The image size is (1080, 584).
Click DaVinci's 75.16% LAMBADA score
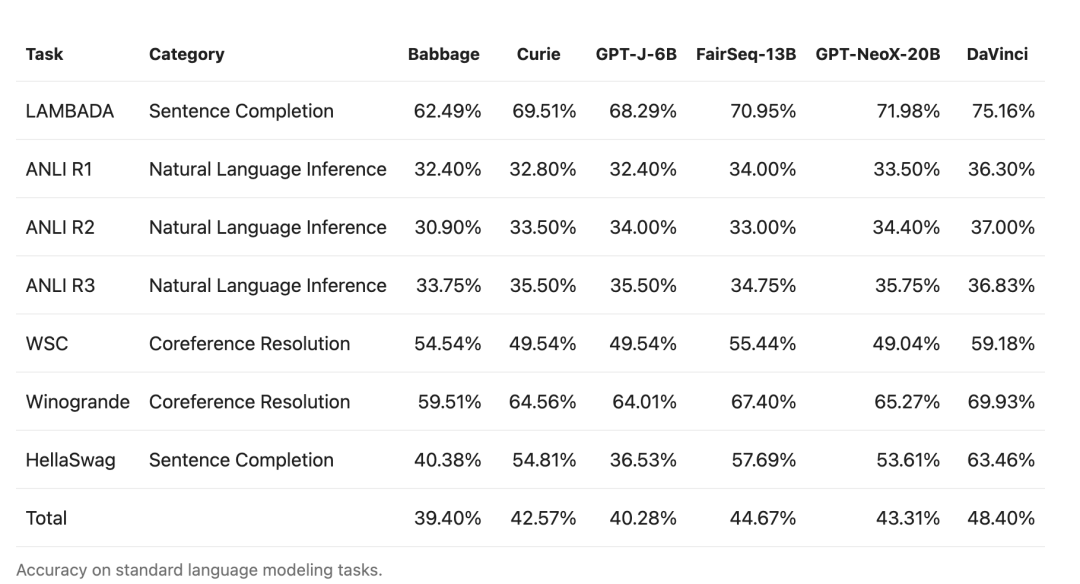pos(1002,111)
